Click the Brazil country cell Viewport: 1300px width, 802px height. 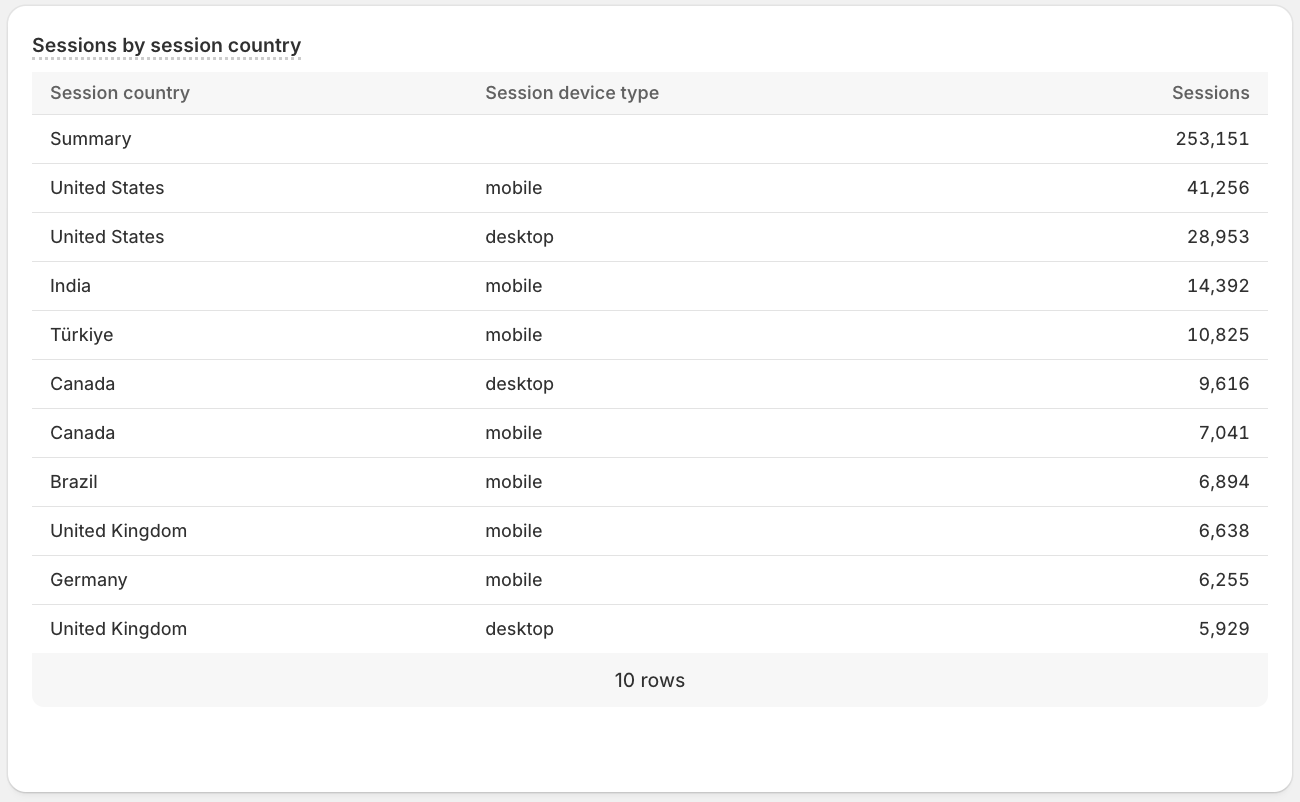(x=74, y=482)
